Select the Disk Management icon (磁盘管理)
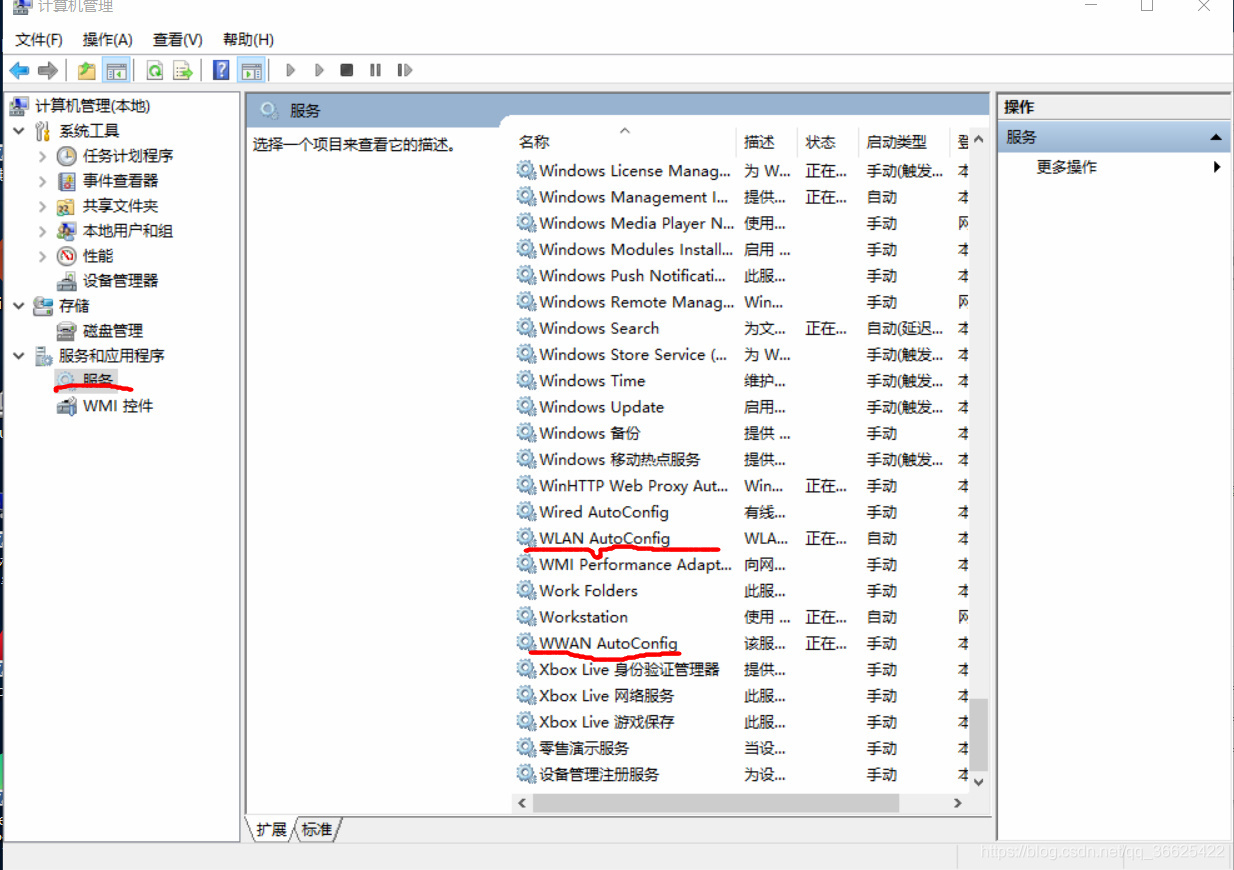This screenshot has height=870, width=1234. [x=66, y=331]
